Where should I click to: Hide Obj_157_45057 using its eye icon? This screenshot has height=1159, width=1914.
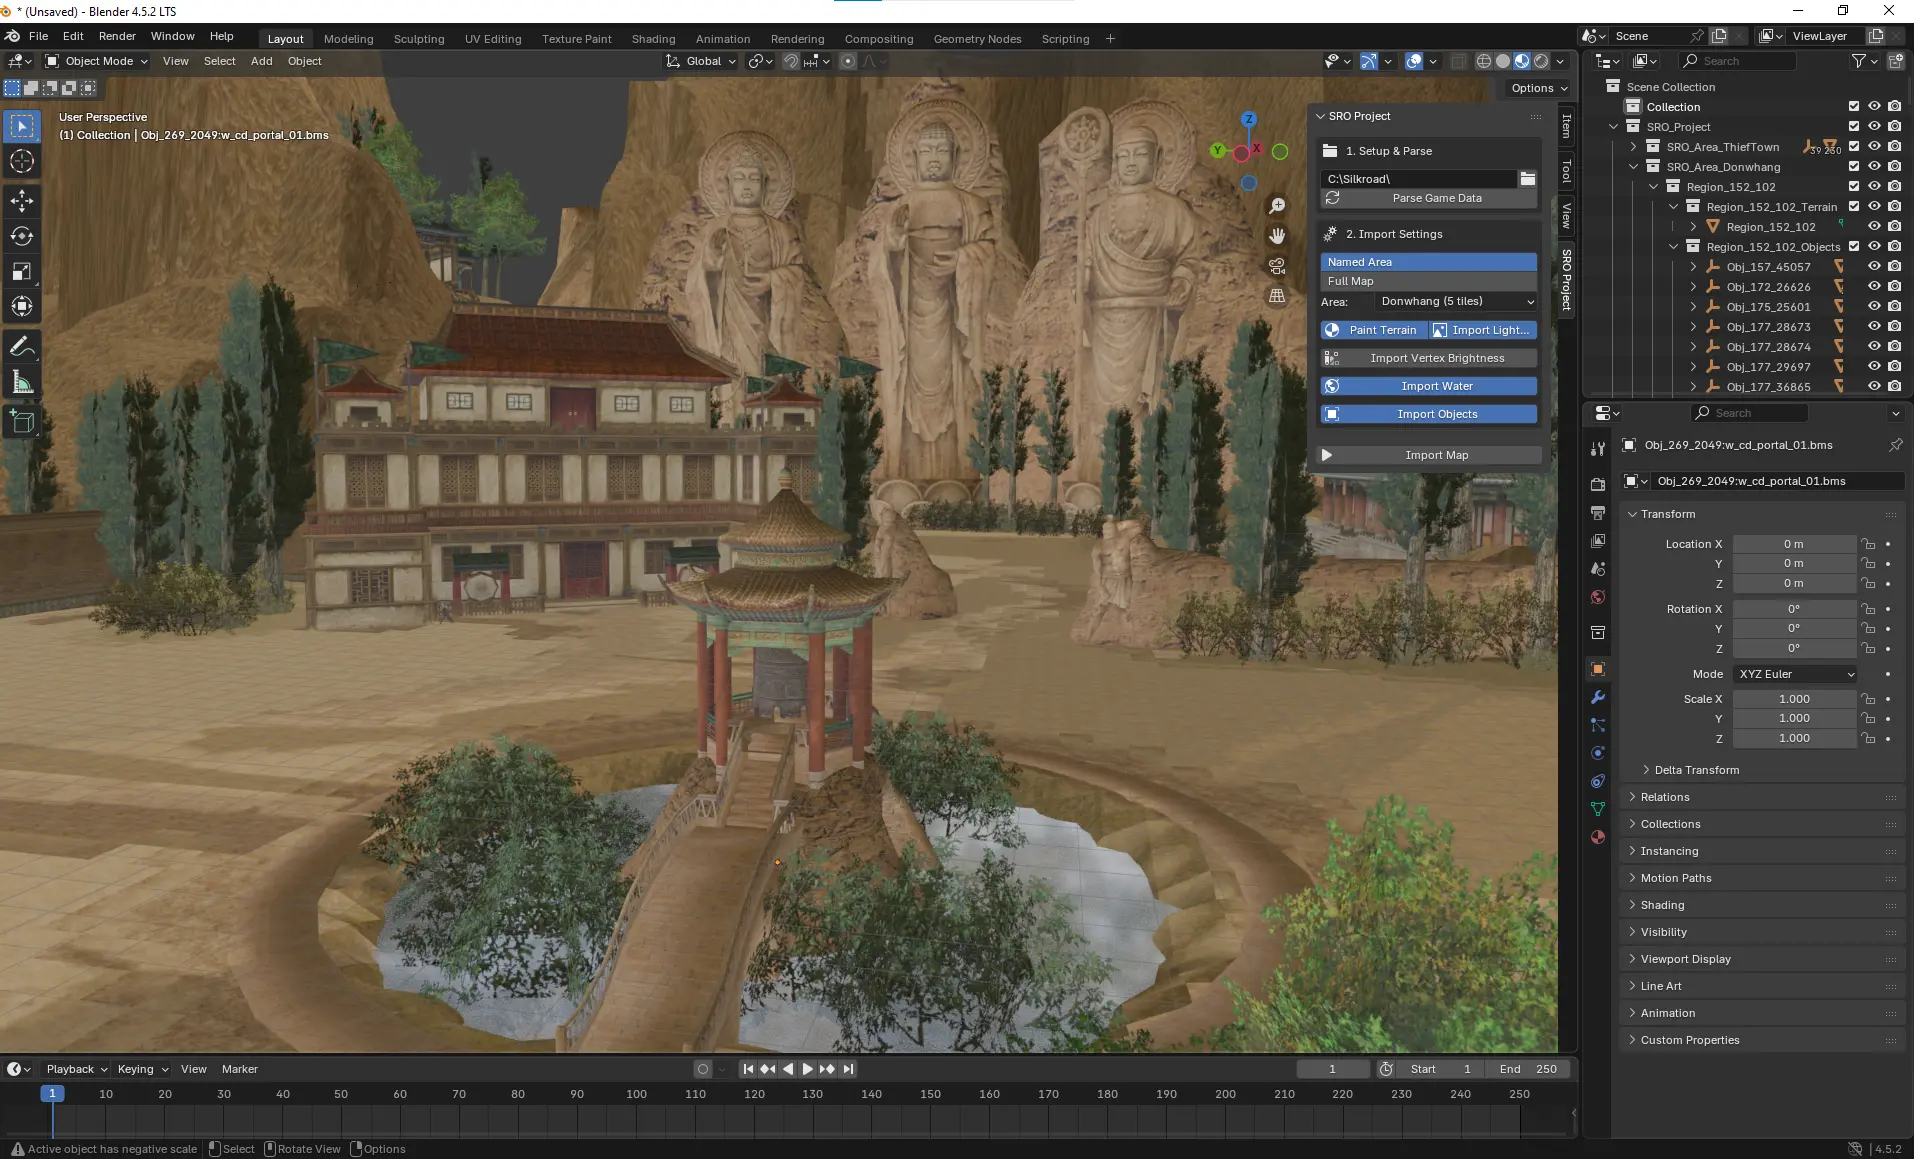coord(1874,267)
